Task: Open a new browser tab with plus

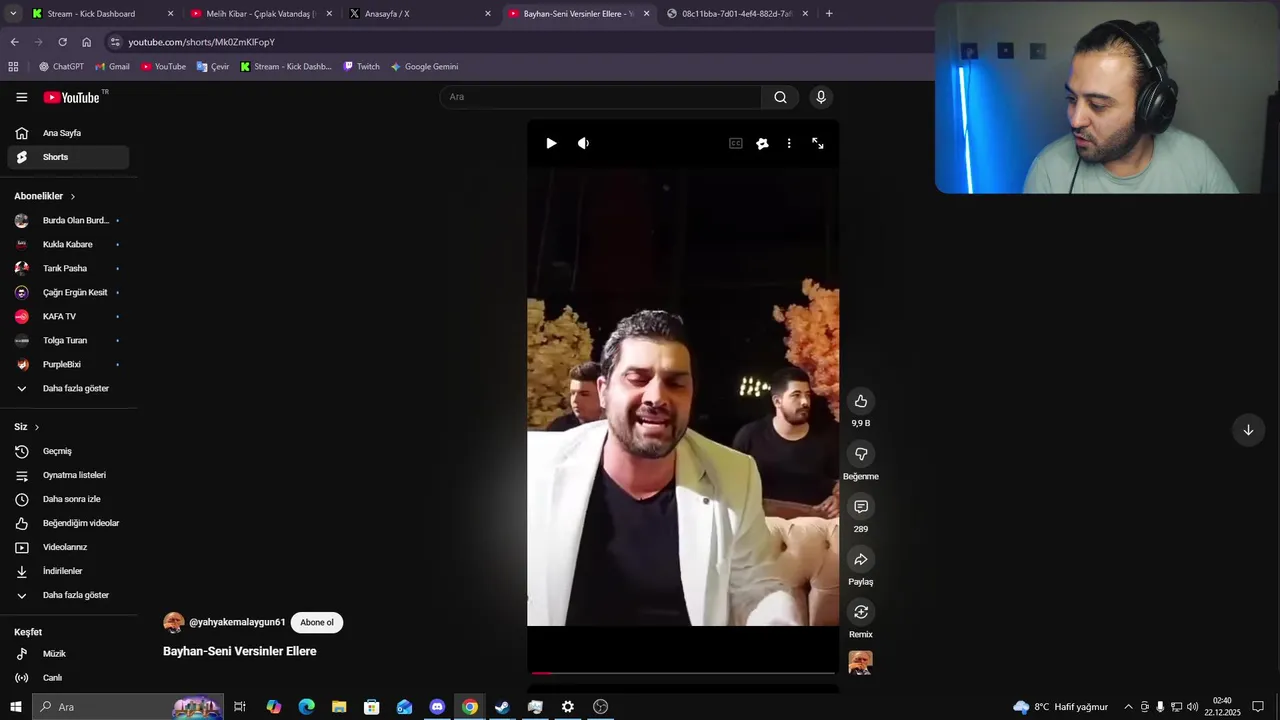Action: point(829,14)
